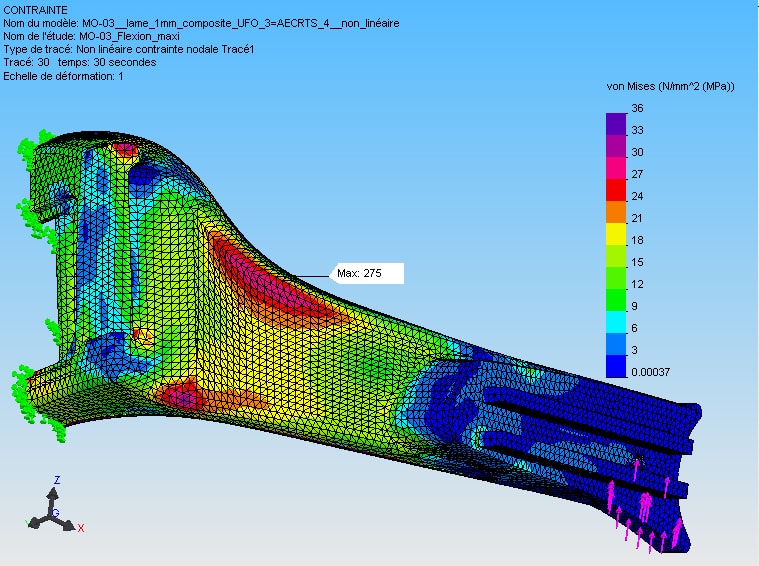Click the Type de tracé text line
Viewport: 759px width, 566px height.
click(129, 49)
